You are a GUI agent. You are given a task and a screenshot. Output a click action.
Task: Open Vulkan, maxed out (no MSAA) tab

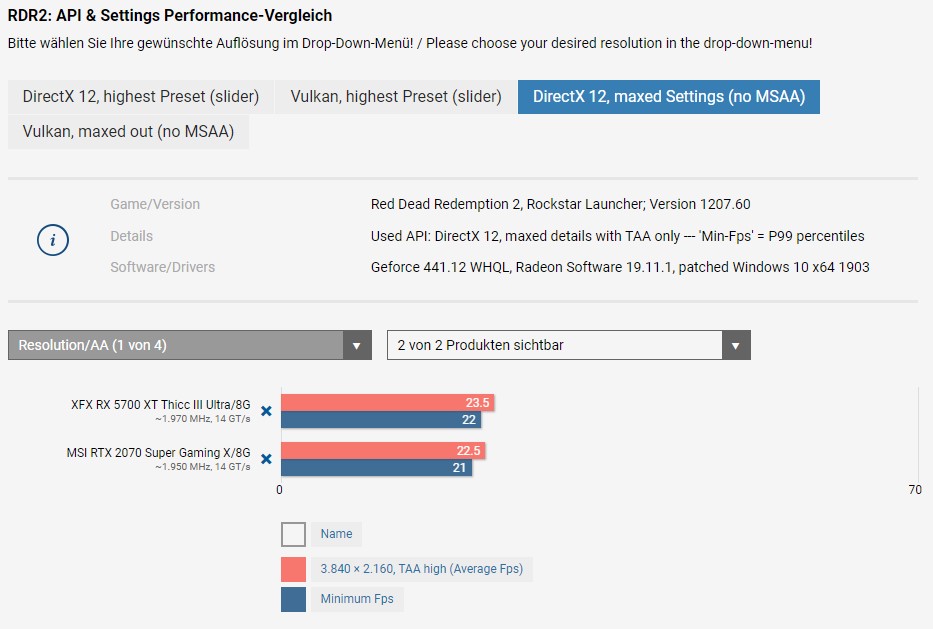pos(129,132)
